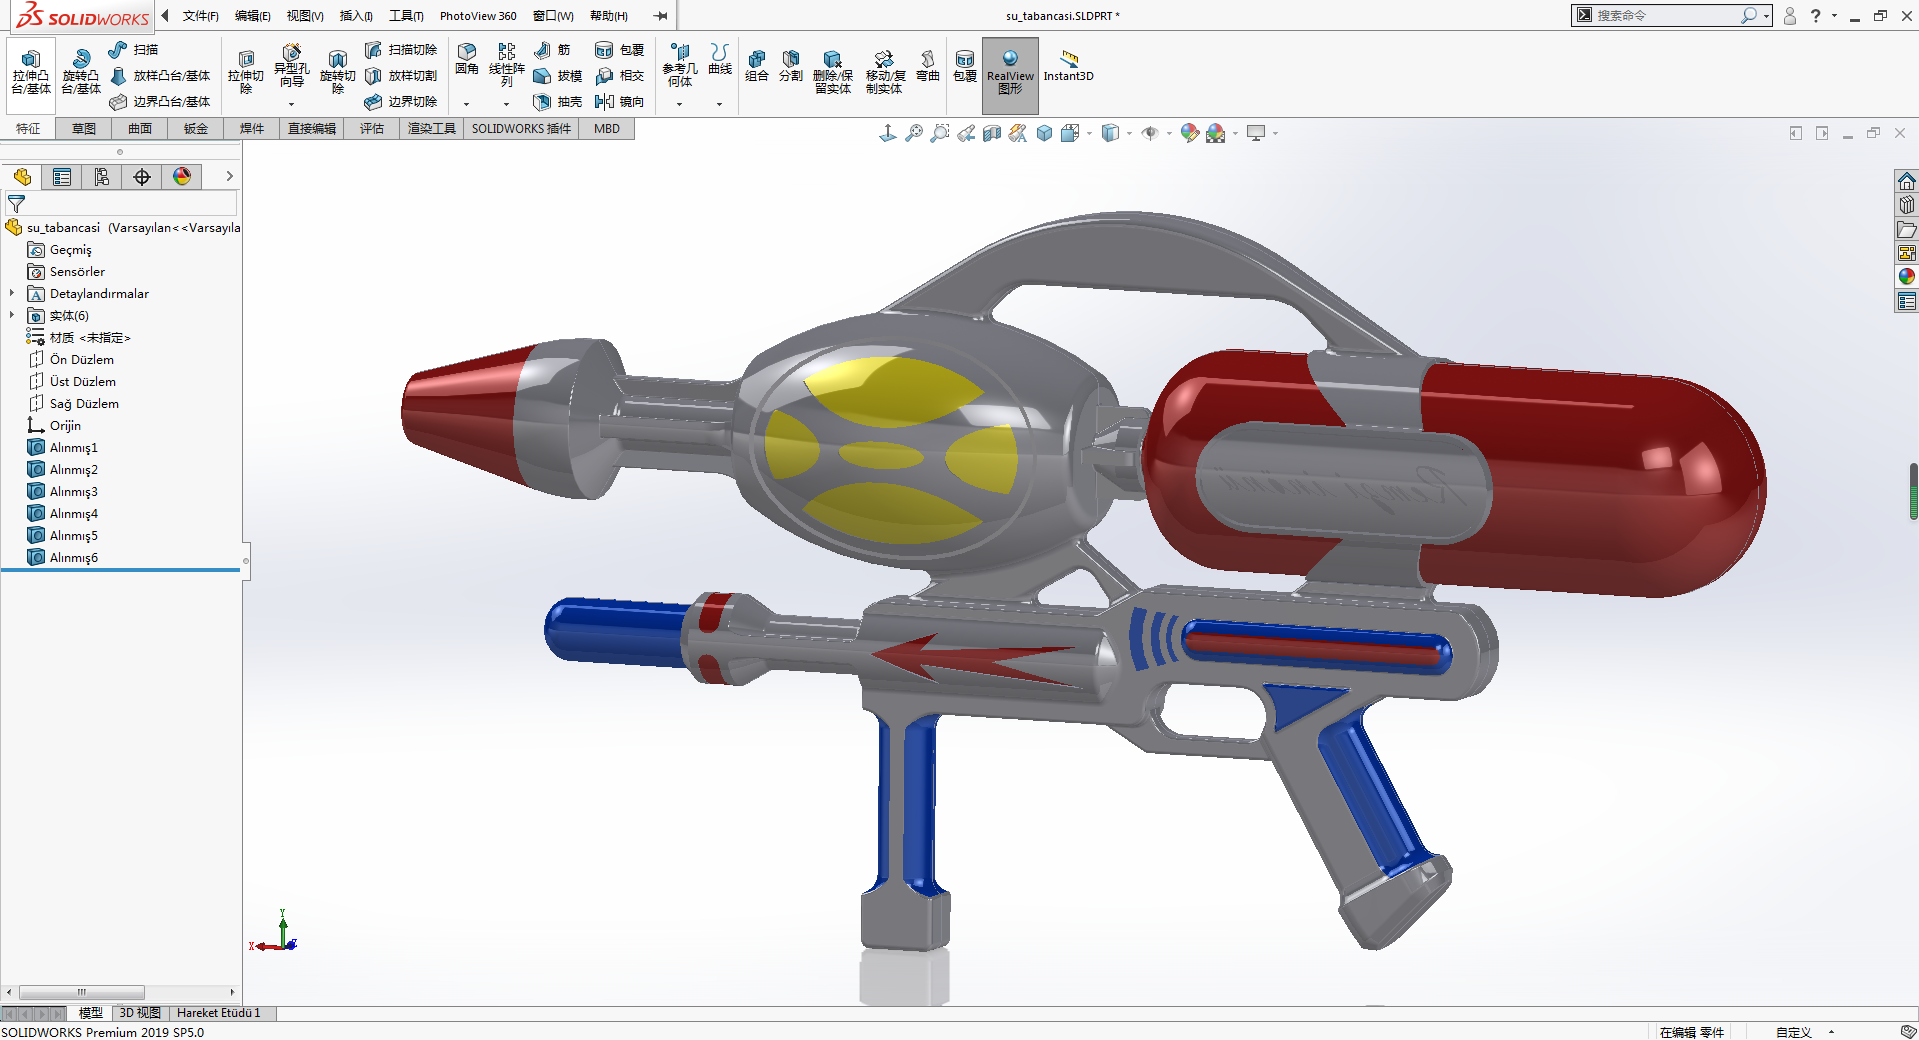Click the 组合 combine bodies tool
Screen dimensions: 1919x1040
pos(757,66)
